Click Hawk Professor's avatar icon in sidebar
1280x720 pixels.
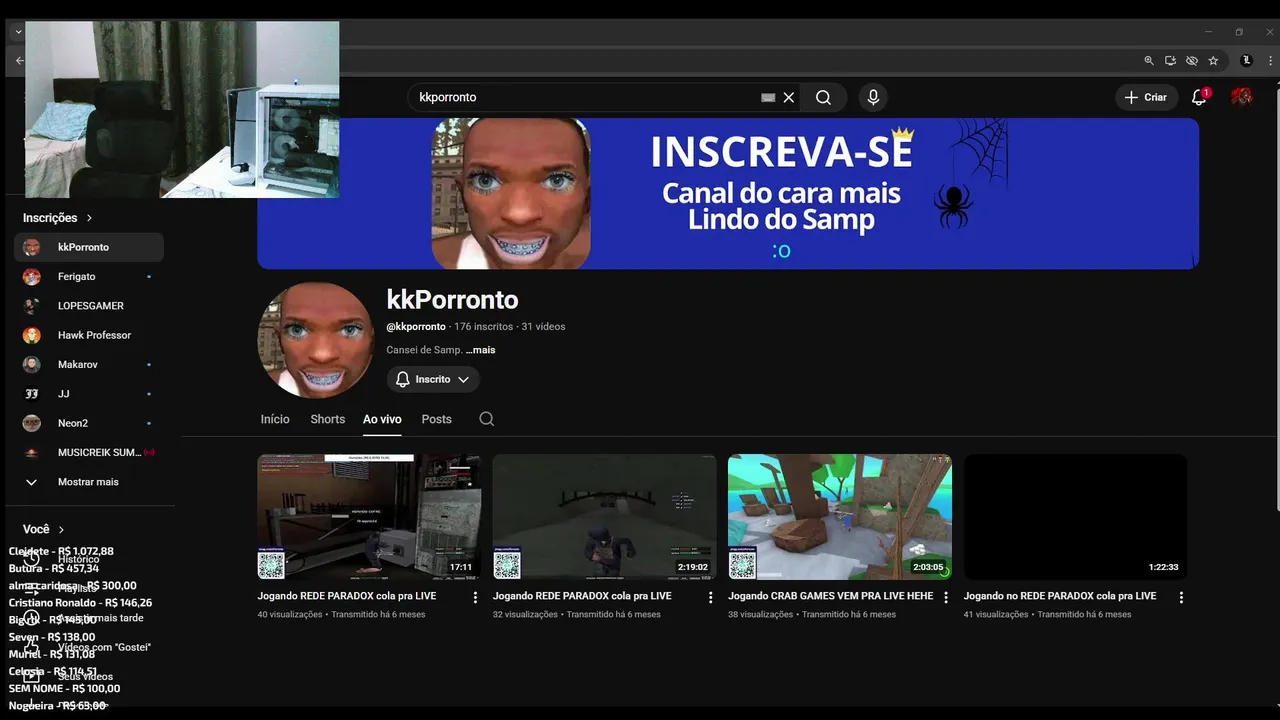(32, 335)
